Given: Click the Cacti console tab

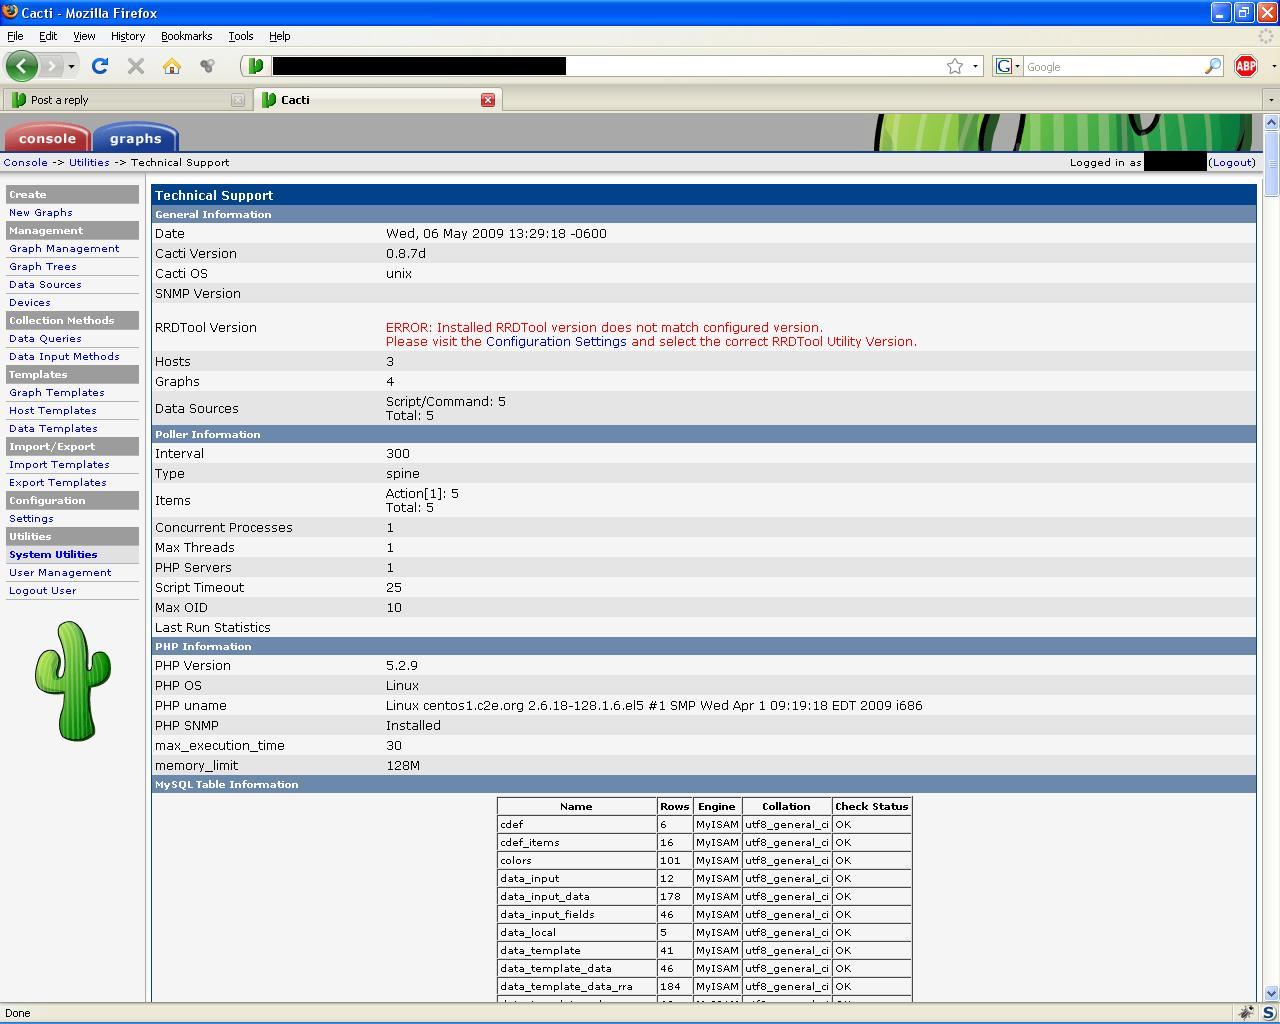Looking at the screenshot, I should [47, 138].
